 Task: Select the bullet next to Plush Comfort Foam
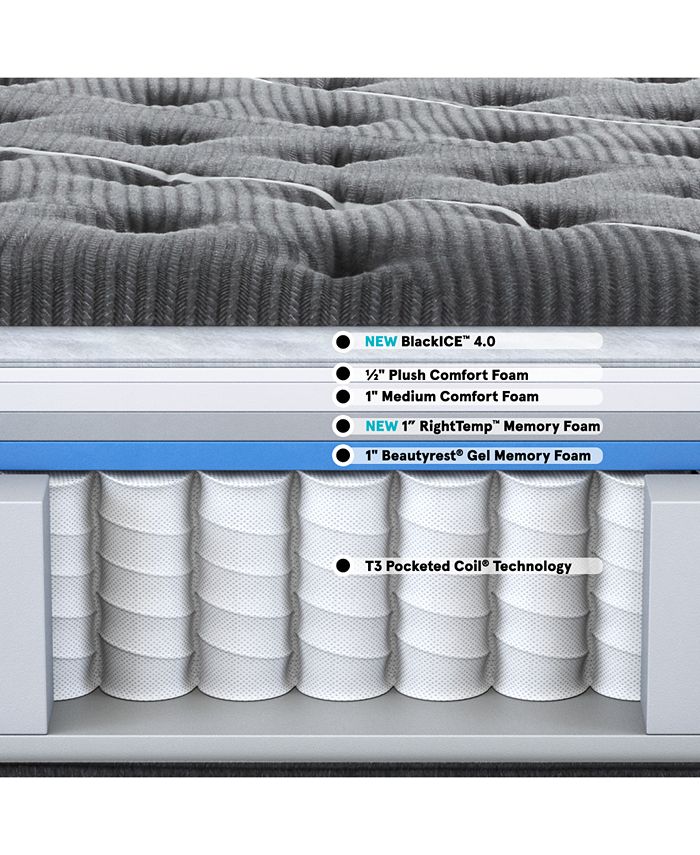click(x=343, y=375)
